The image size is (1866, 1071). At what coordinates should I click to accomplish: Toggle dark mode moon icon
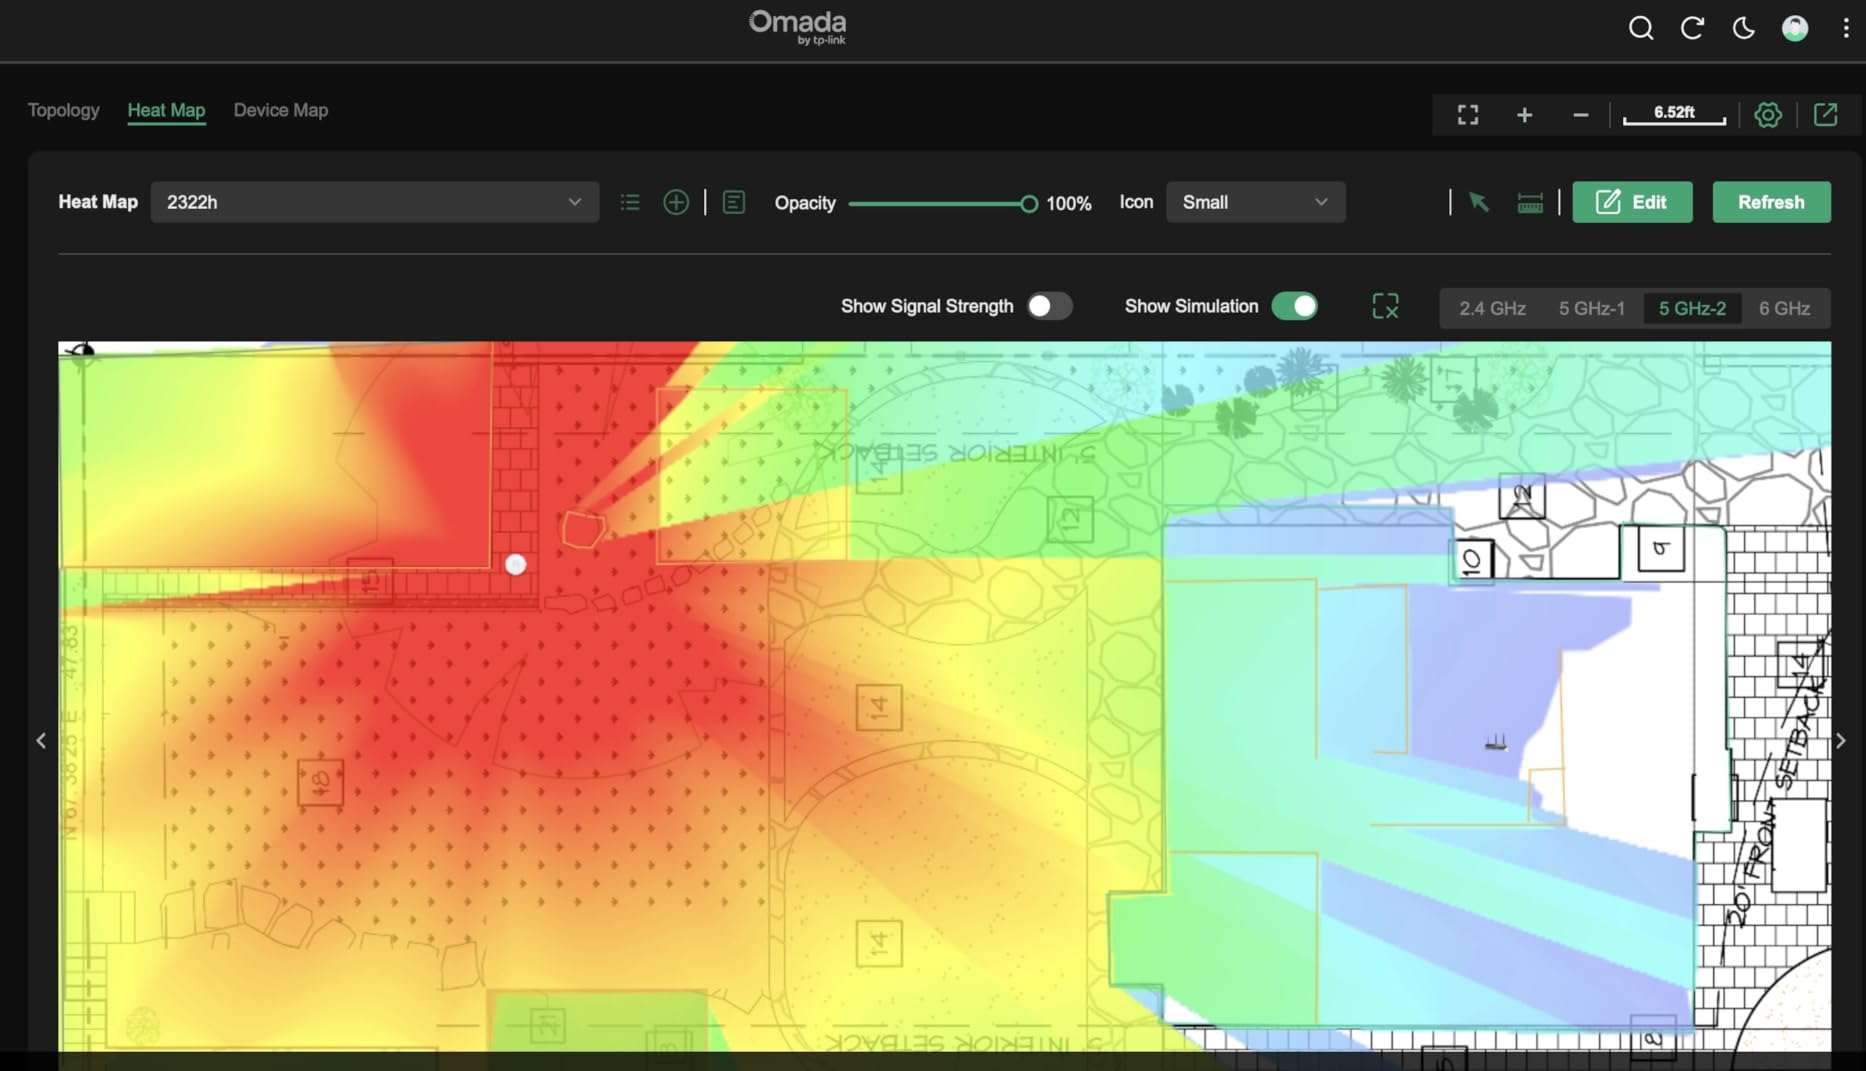click(1743, 28)
